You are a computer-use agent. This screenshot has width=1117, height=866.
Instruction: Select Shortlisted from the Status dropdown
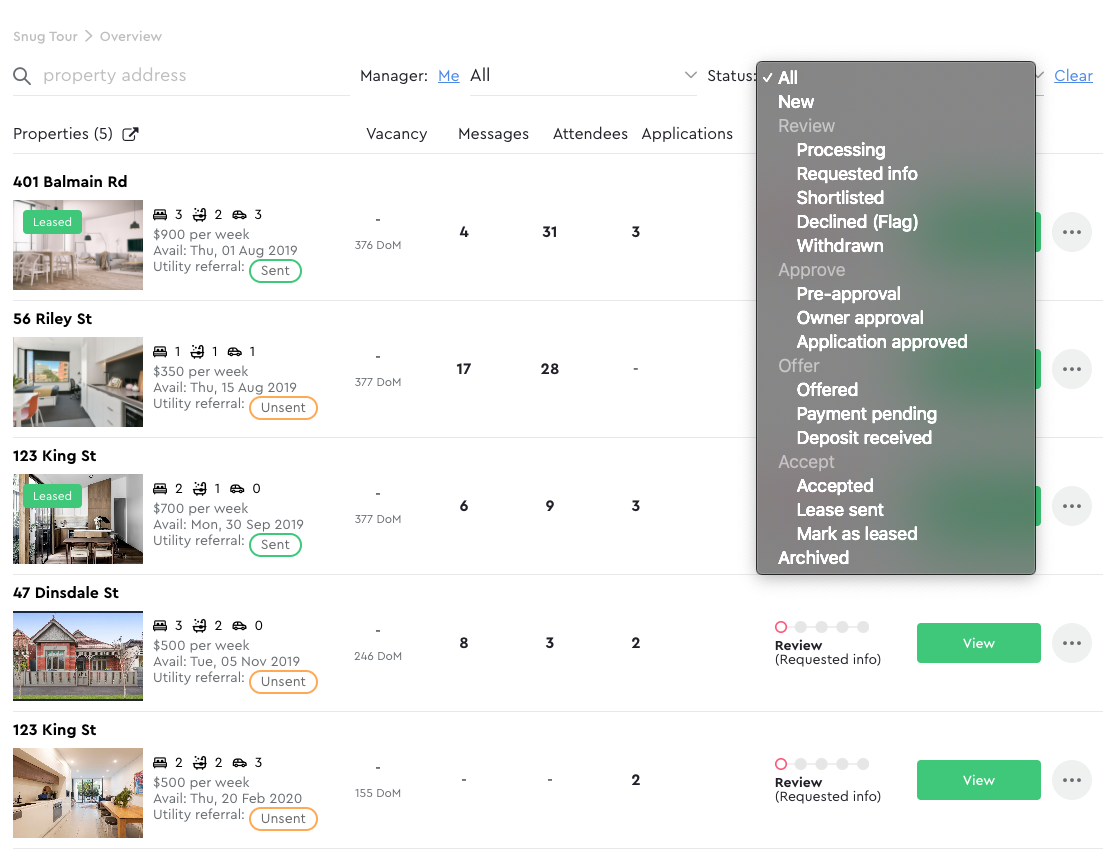click(840, 198)
